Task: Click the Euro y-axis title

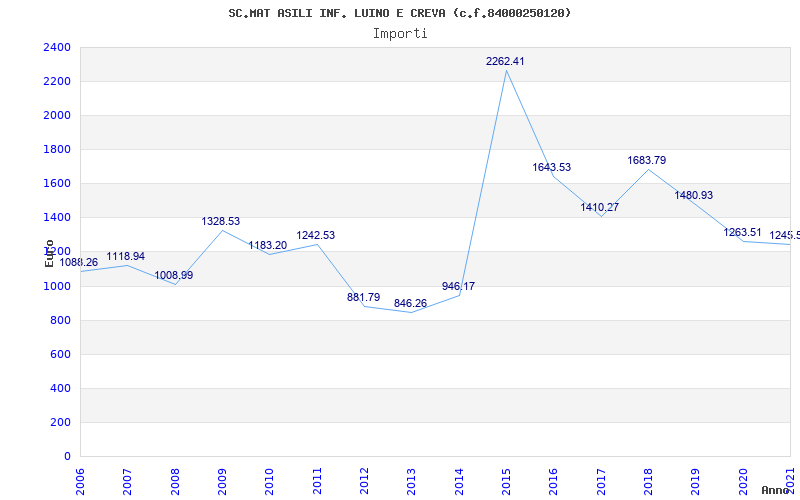Action: pos(49,253)
